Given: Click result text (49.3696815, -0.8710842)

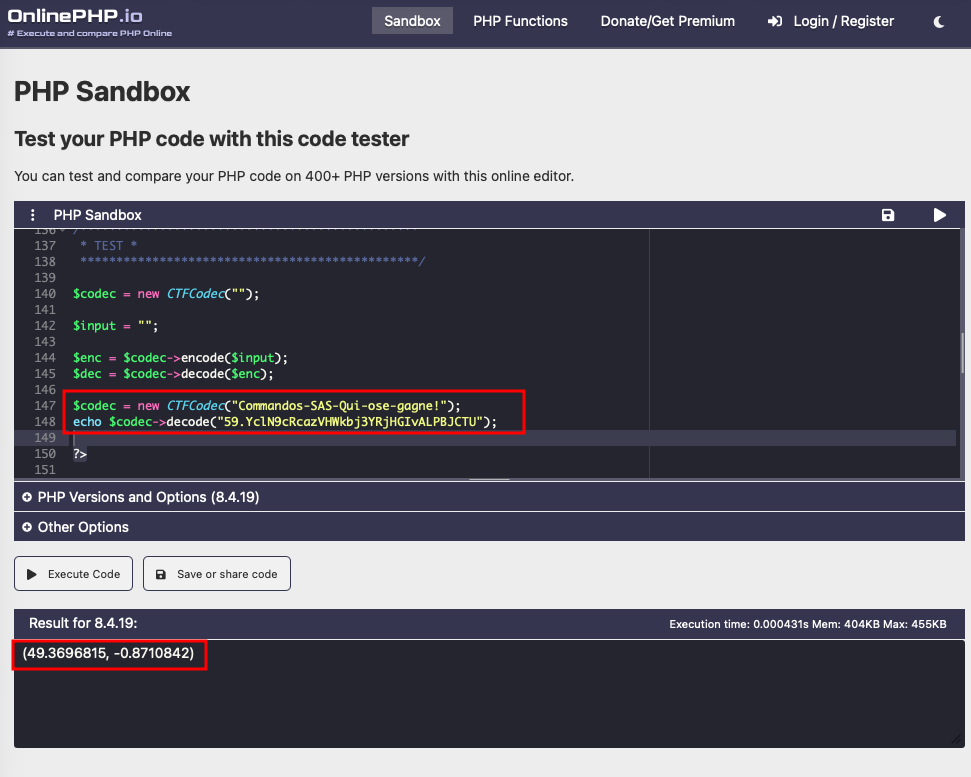Looking at the screenshot, I should [108, 653].
